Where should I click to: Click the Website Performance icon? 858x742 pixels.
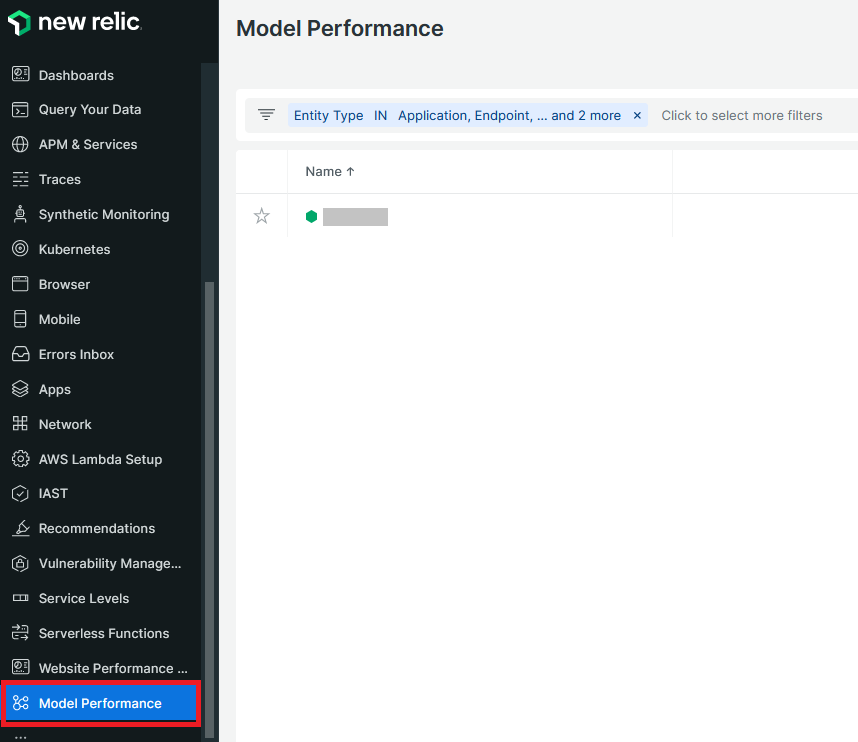pos(20,668)
